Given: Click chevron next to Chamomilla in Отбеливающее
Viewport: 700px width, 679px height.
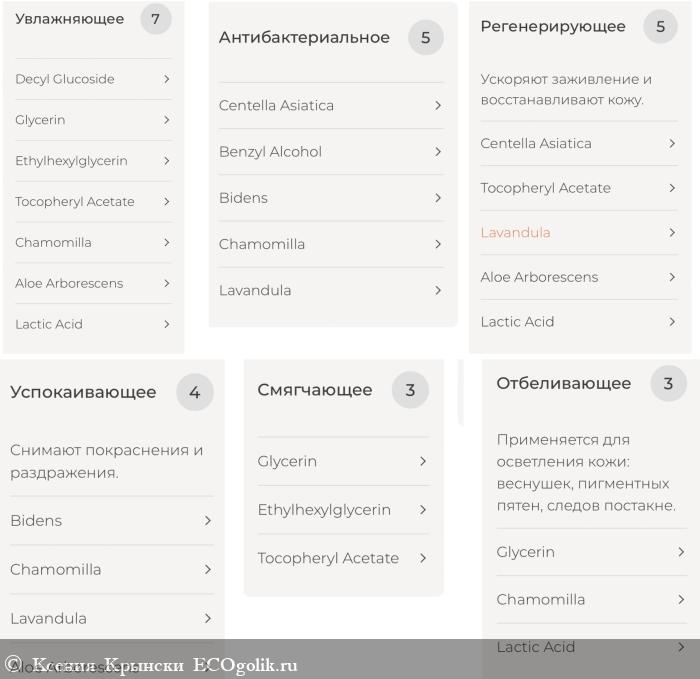Looking at the screenshot, I should tap(681, 600).
